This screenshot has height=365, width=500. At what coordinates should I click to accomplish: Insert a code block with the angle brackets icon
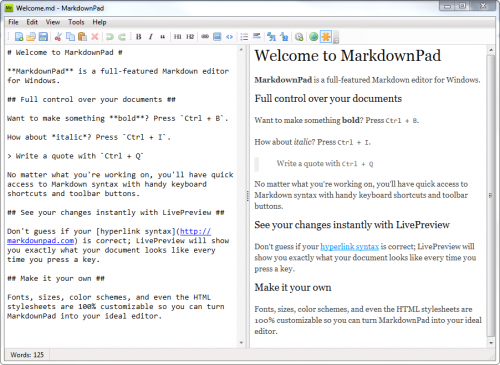[x=229, y=37]
